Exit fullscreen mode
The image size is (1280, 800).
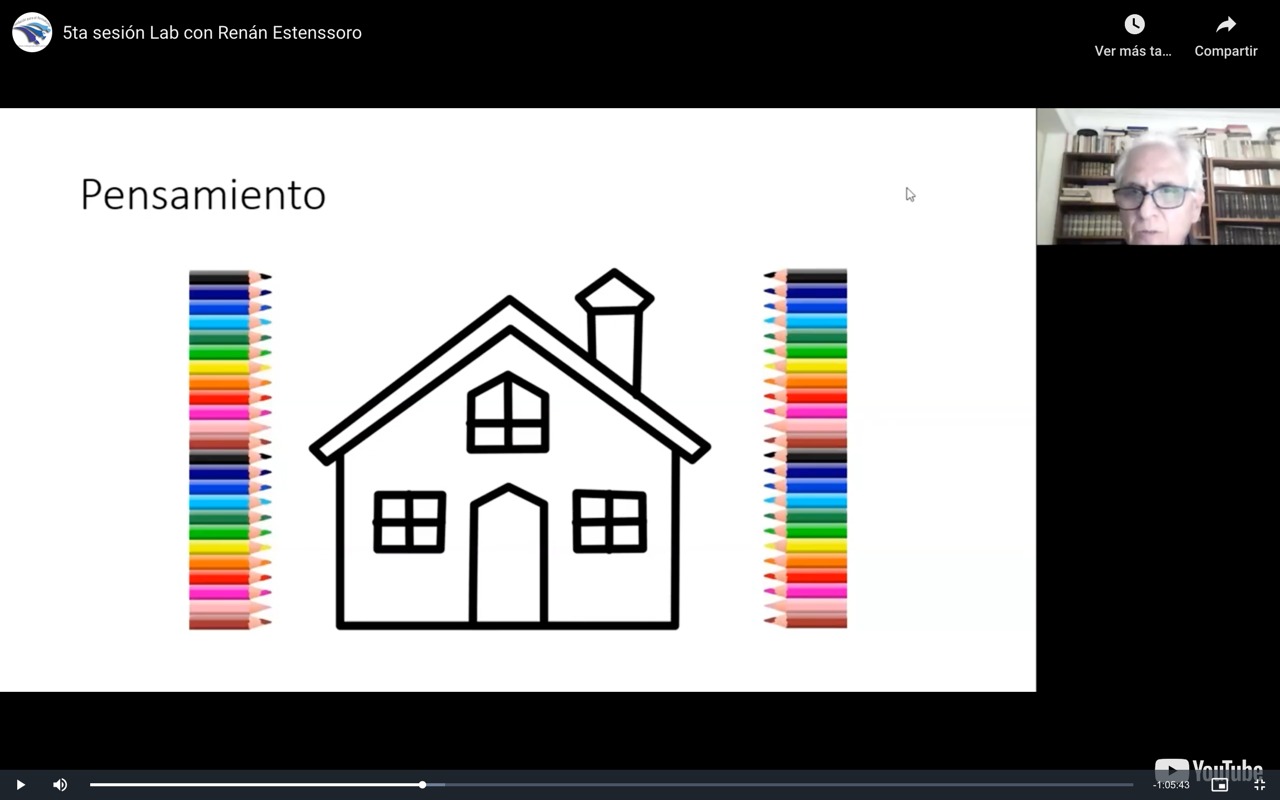click(1259, 785)
